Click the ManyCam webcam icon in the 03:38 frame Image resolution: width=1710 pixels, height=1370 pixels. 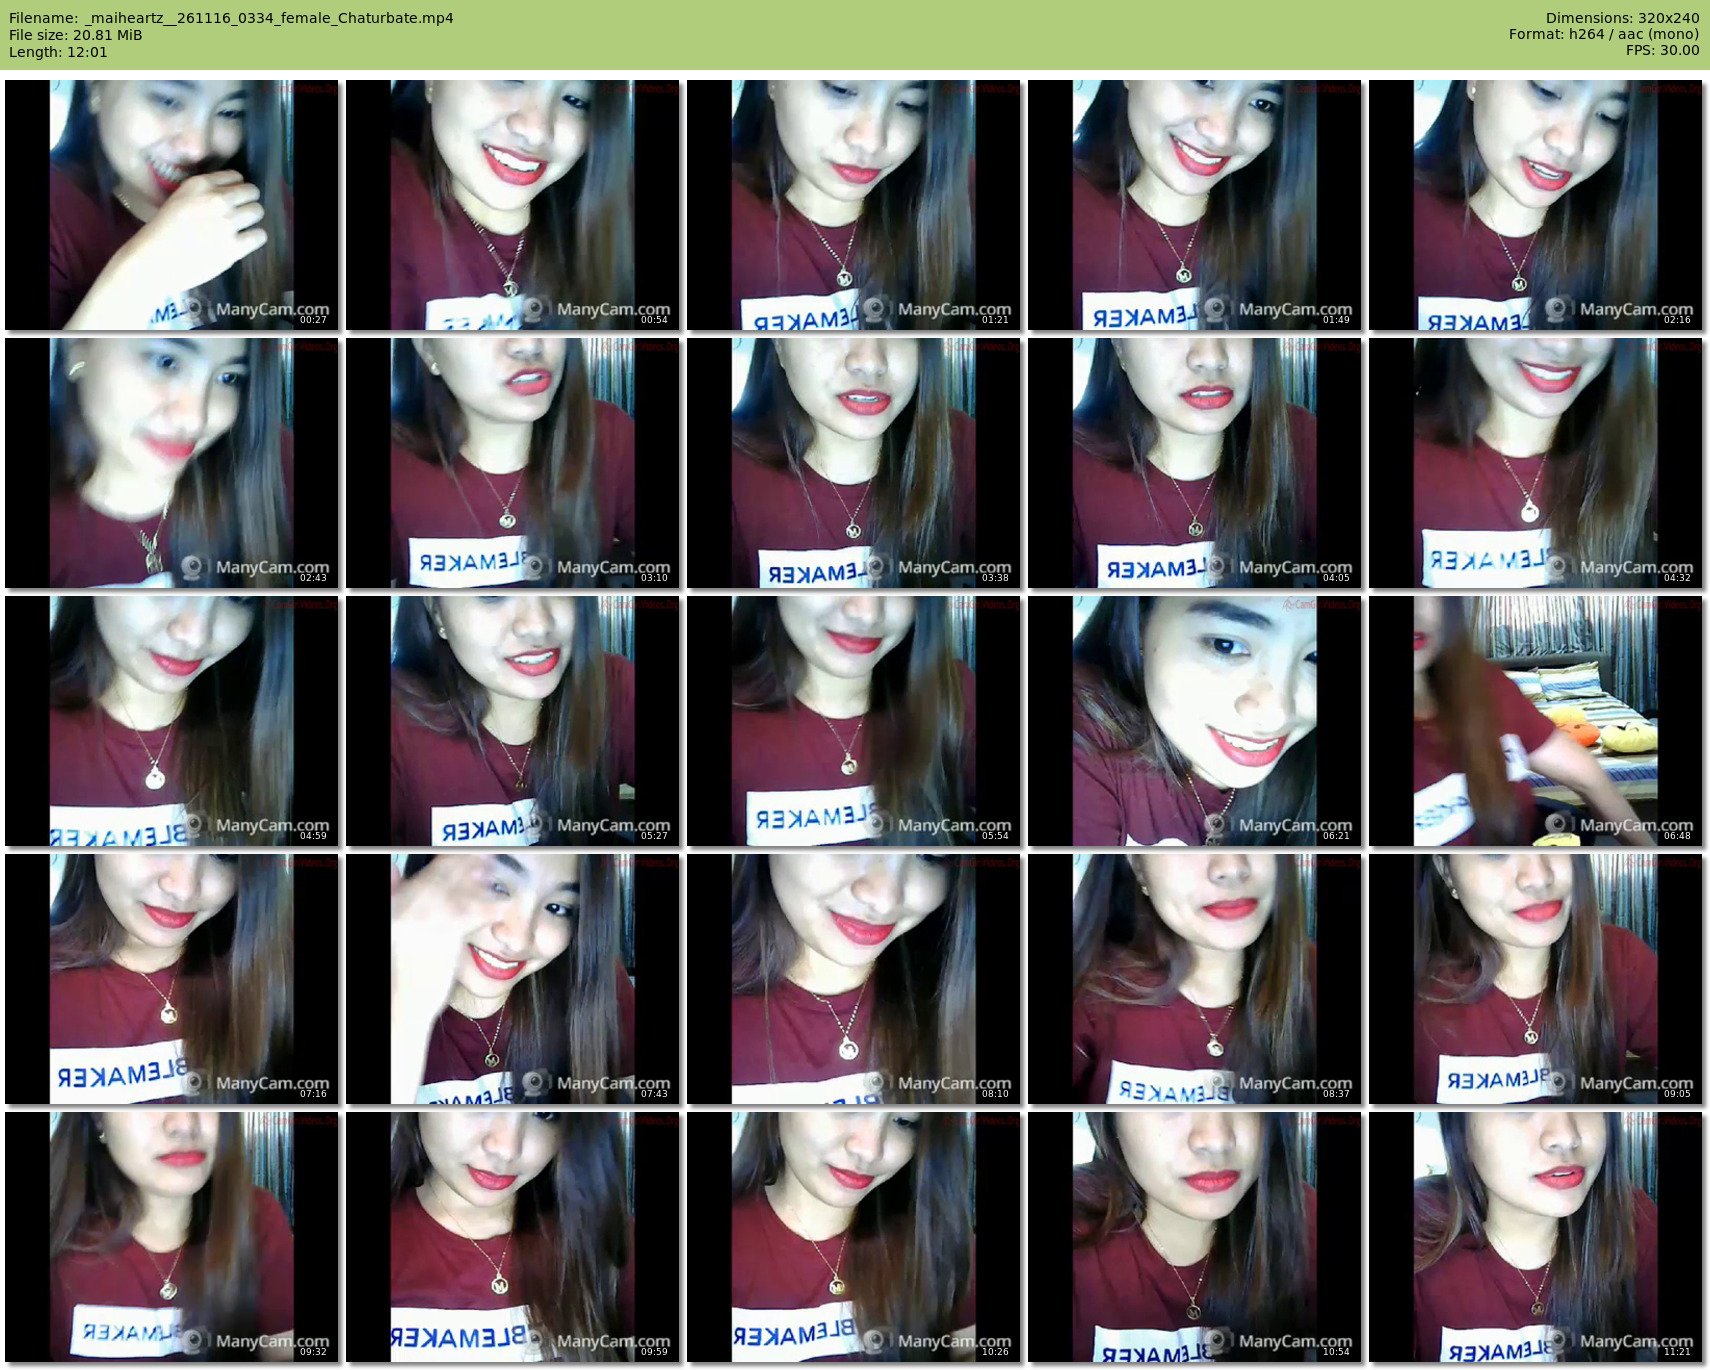coord(876,567)
